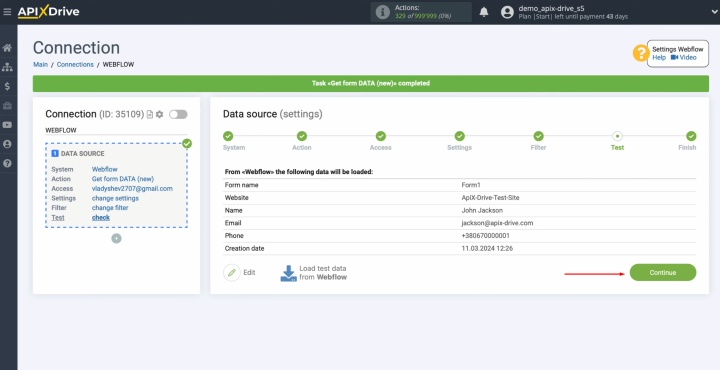720x370 pixels.
Task: Go to the Test step
Action: (x=618, y=136)
